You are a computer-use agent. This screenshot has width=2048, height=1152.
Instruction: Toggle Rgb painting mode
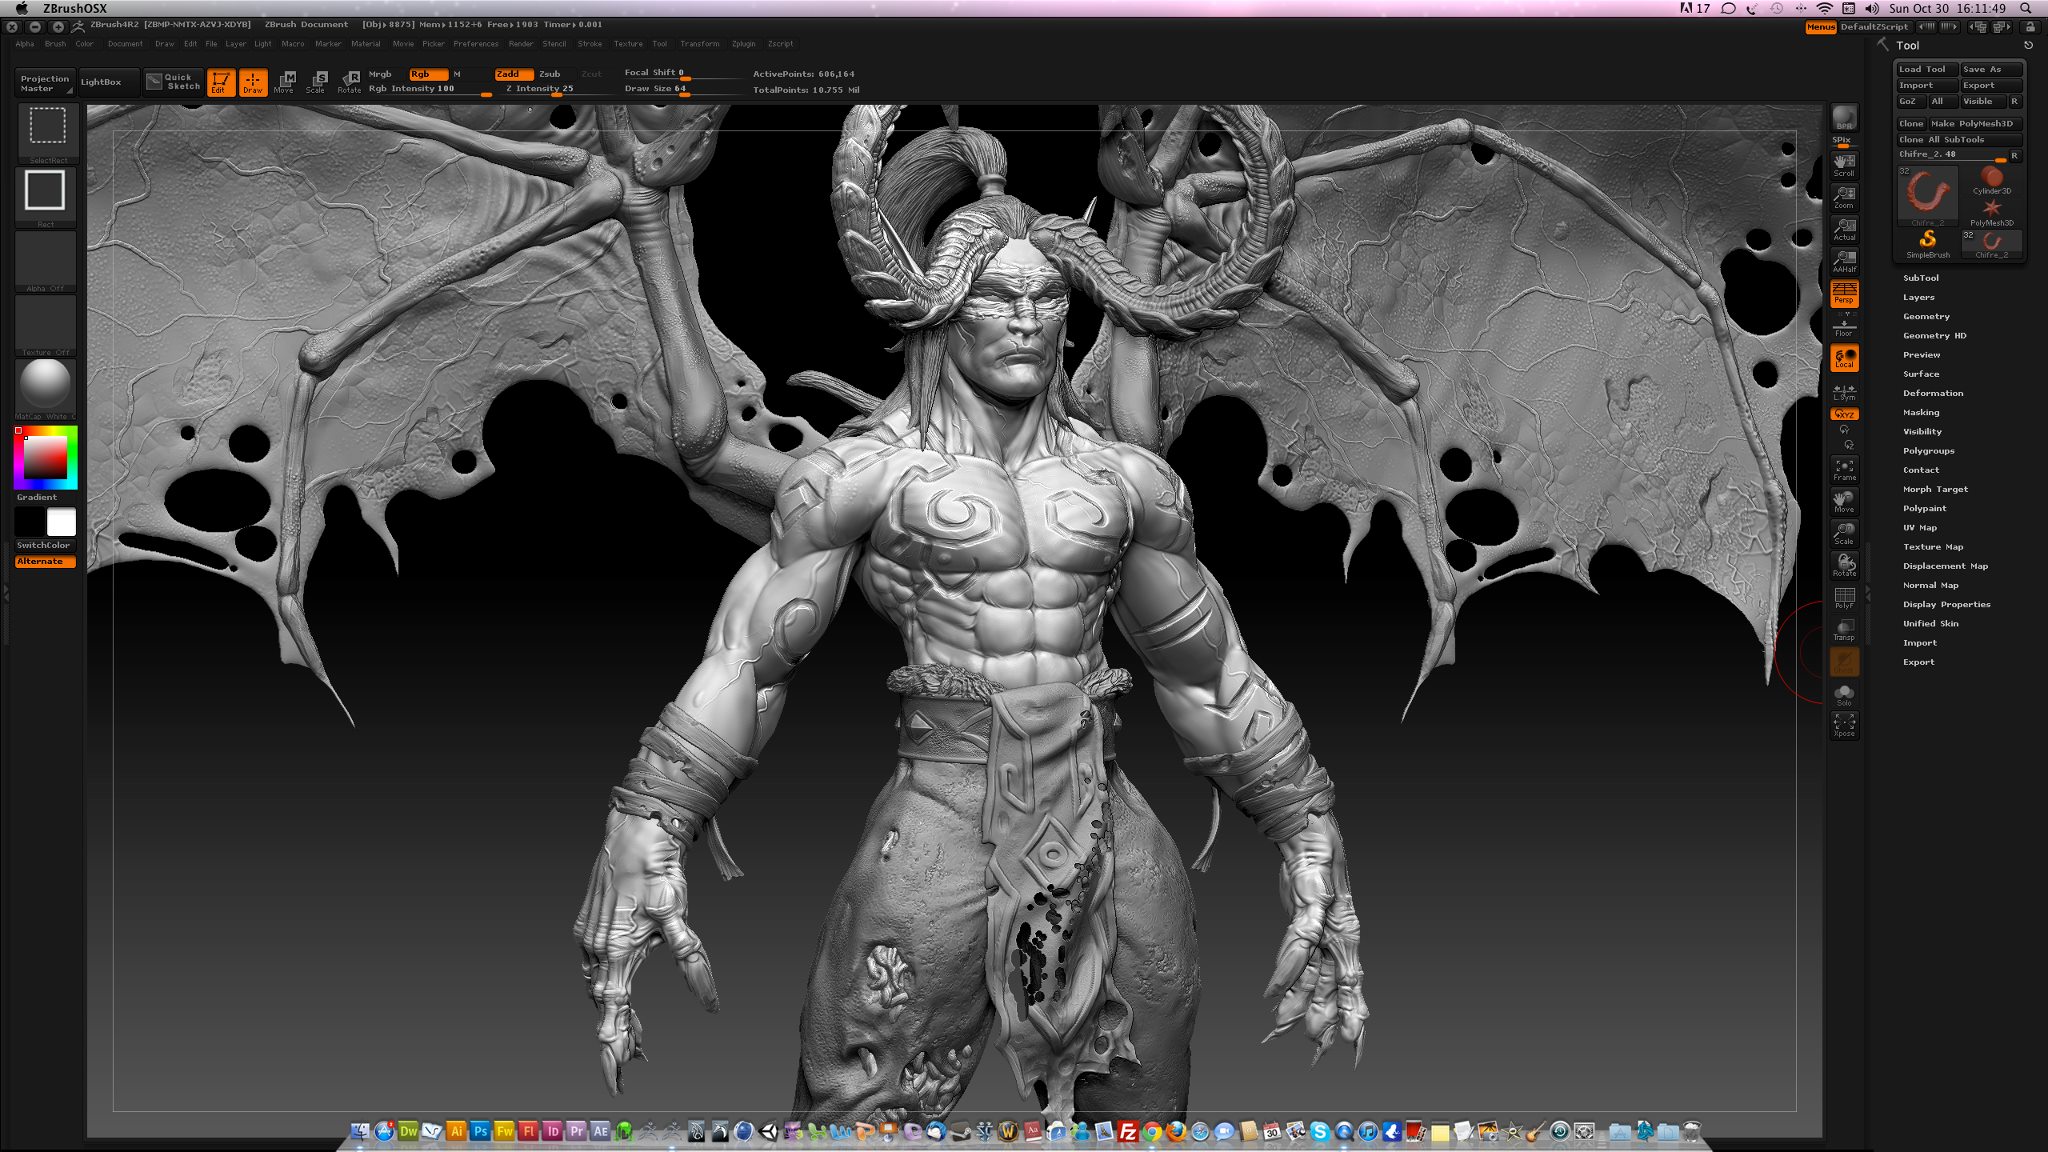pyautogui.click(x=427, y=74)
